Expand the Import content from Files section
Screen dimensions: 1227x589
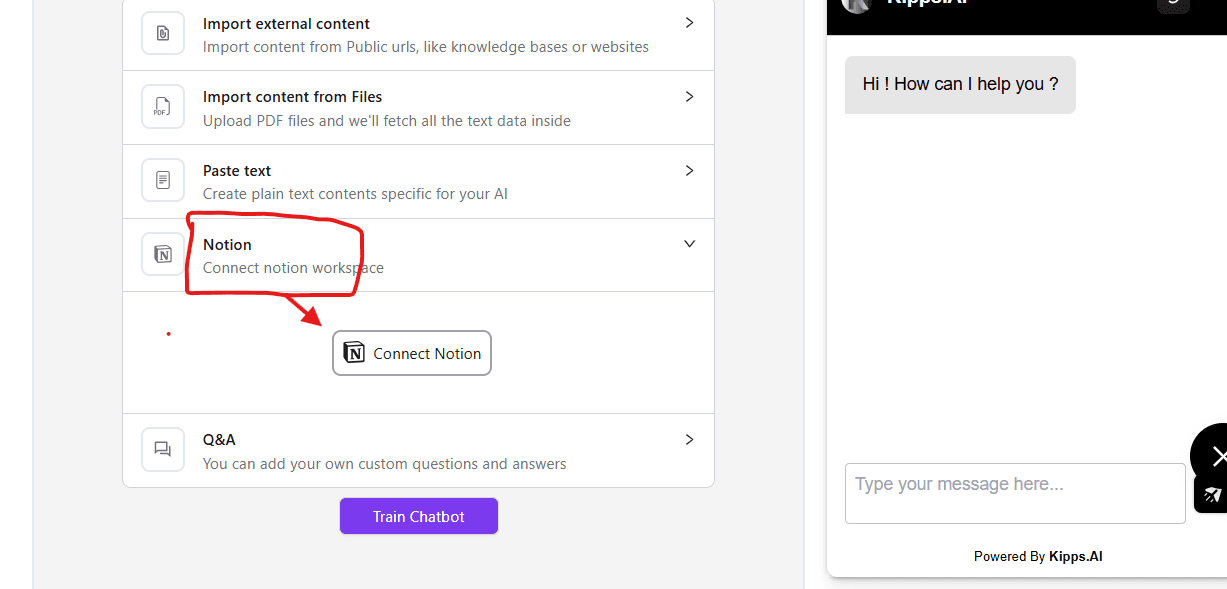tap(689, 97)
